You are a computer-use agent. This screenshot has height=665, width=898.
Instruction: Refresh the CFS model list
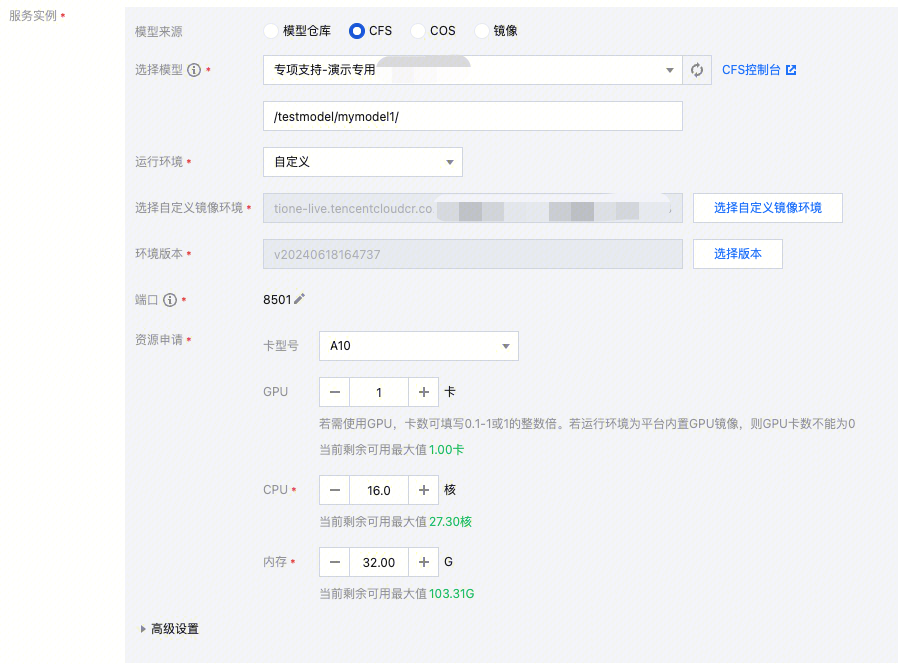[x=697, y=70]
